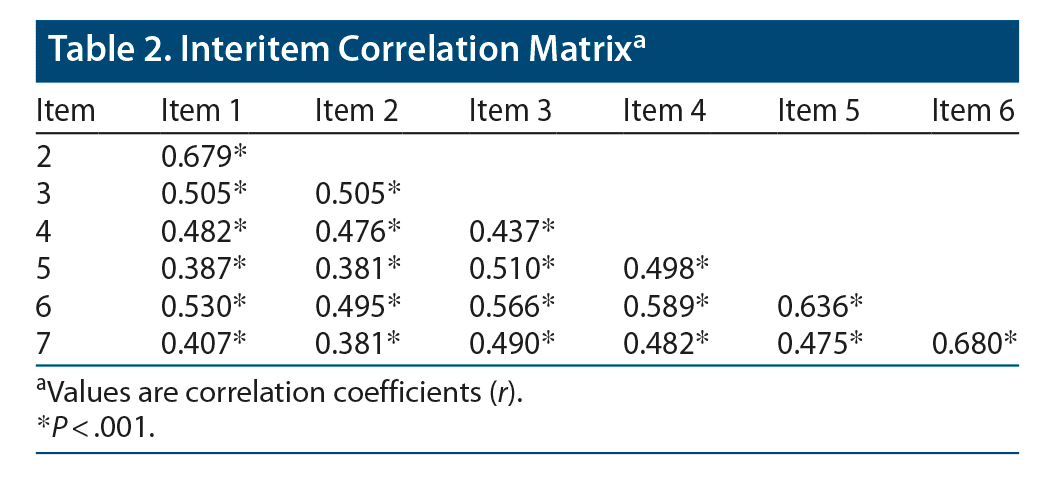Click the Item 2 column header
1051x484 pixels.
coord(356,110)
